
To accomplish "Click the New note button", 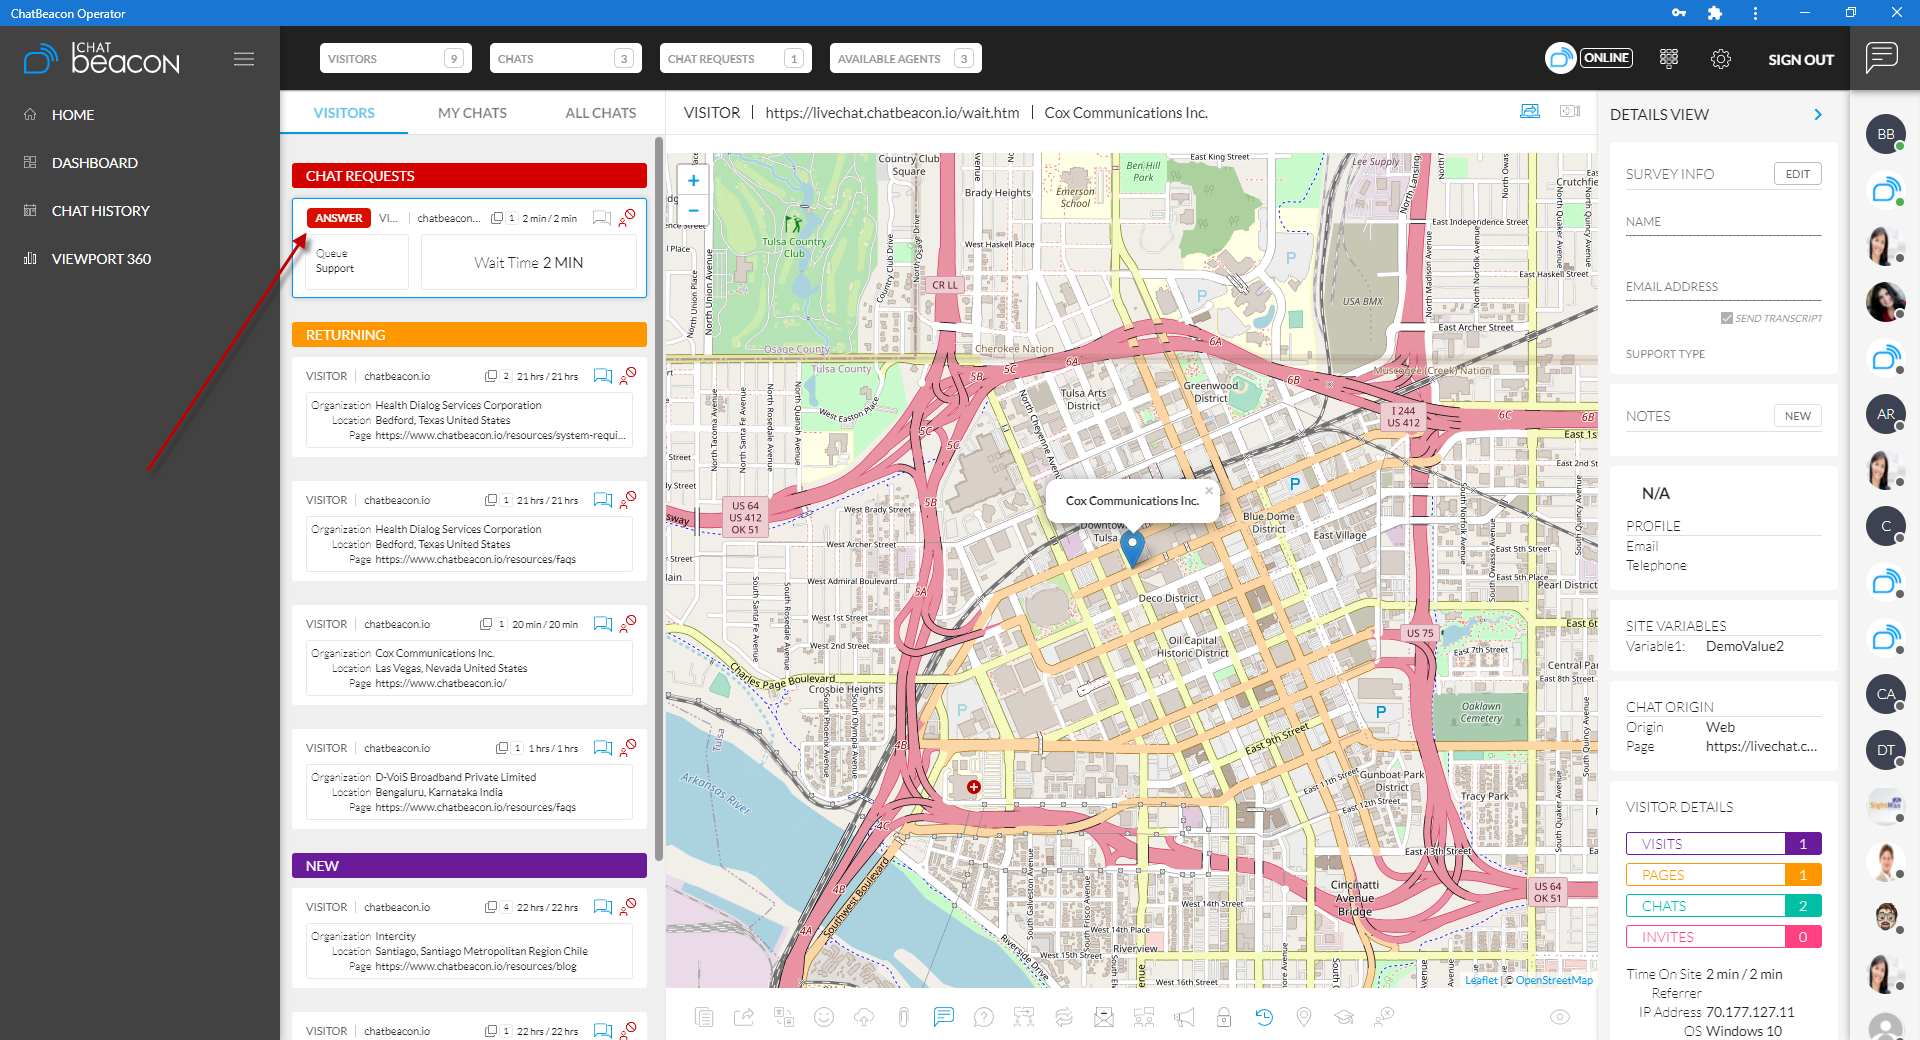I will tap(1798, 416).
